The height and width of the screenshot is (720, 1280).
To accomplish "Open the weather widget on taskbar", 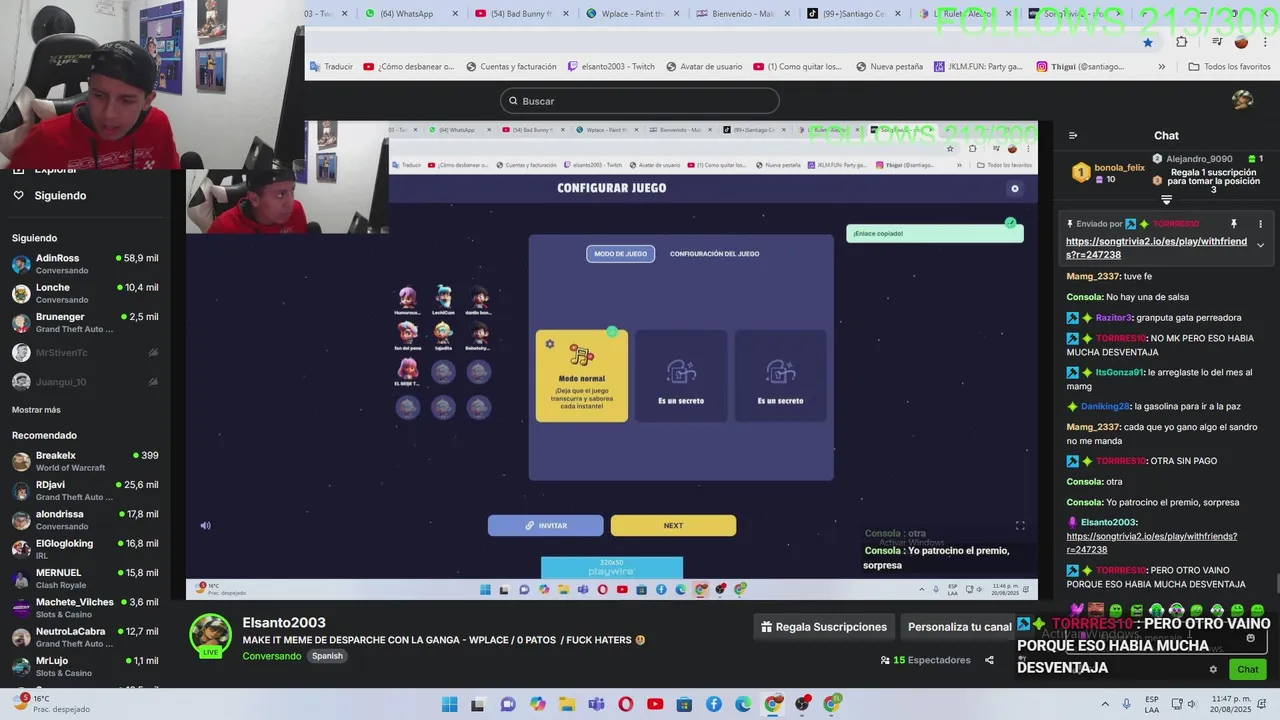I will [x=52, y=704].
